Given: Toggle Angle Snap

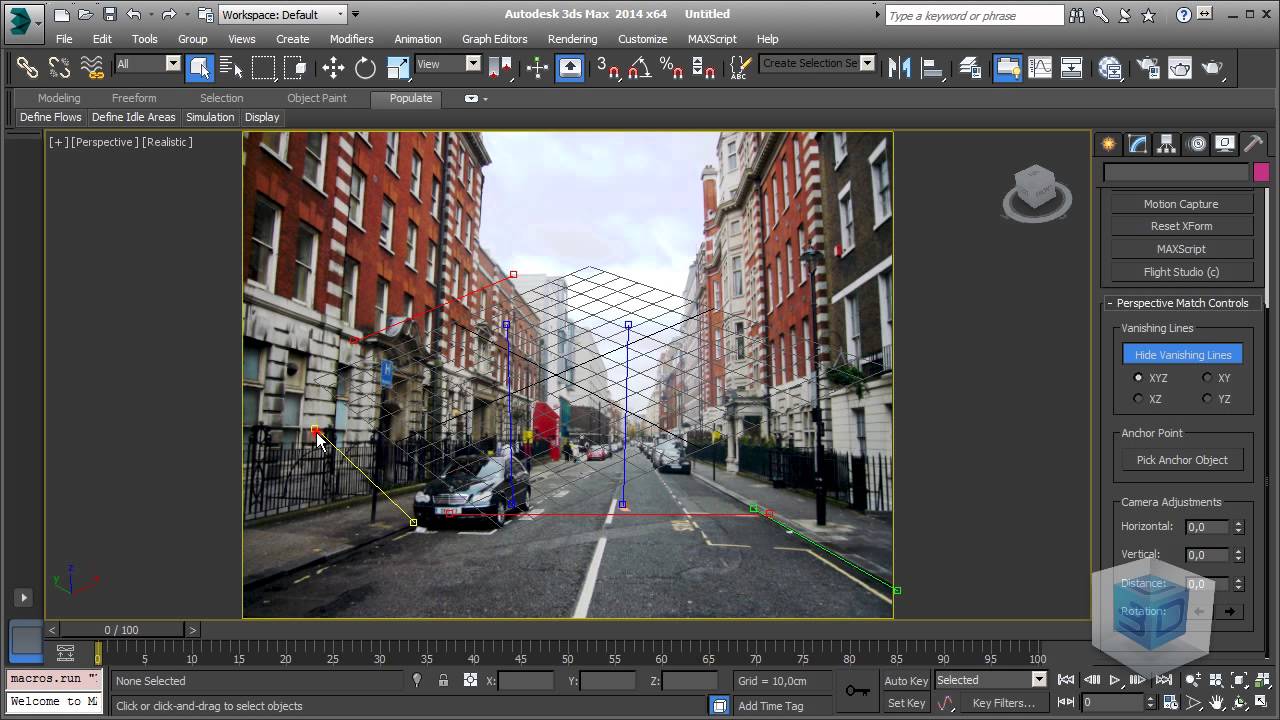Looking at the screenshot, I should pyautogui.click(x=640, y=67).
